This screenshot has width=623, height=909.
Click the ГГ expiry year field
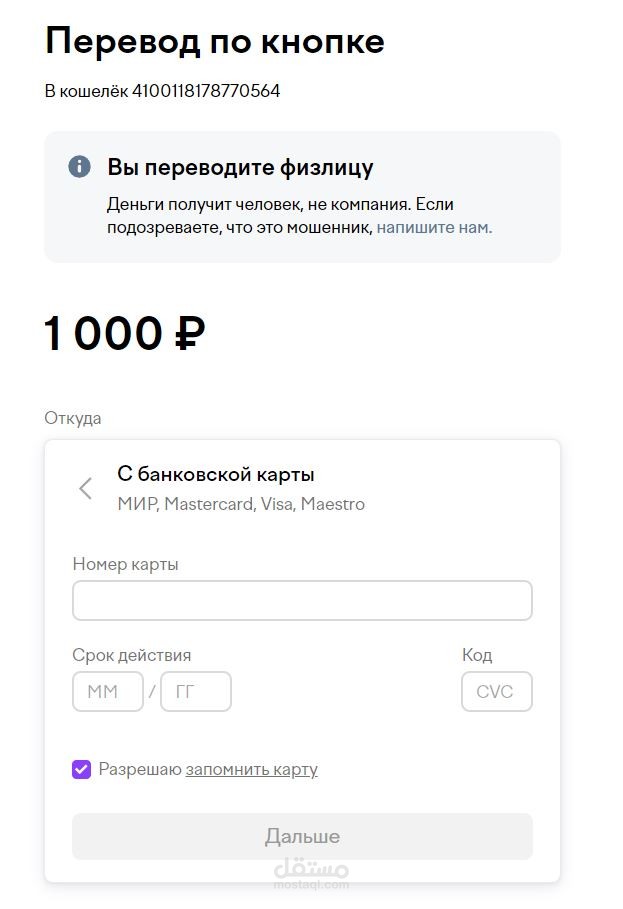196,691
